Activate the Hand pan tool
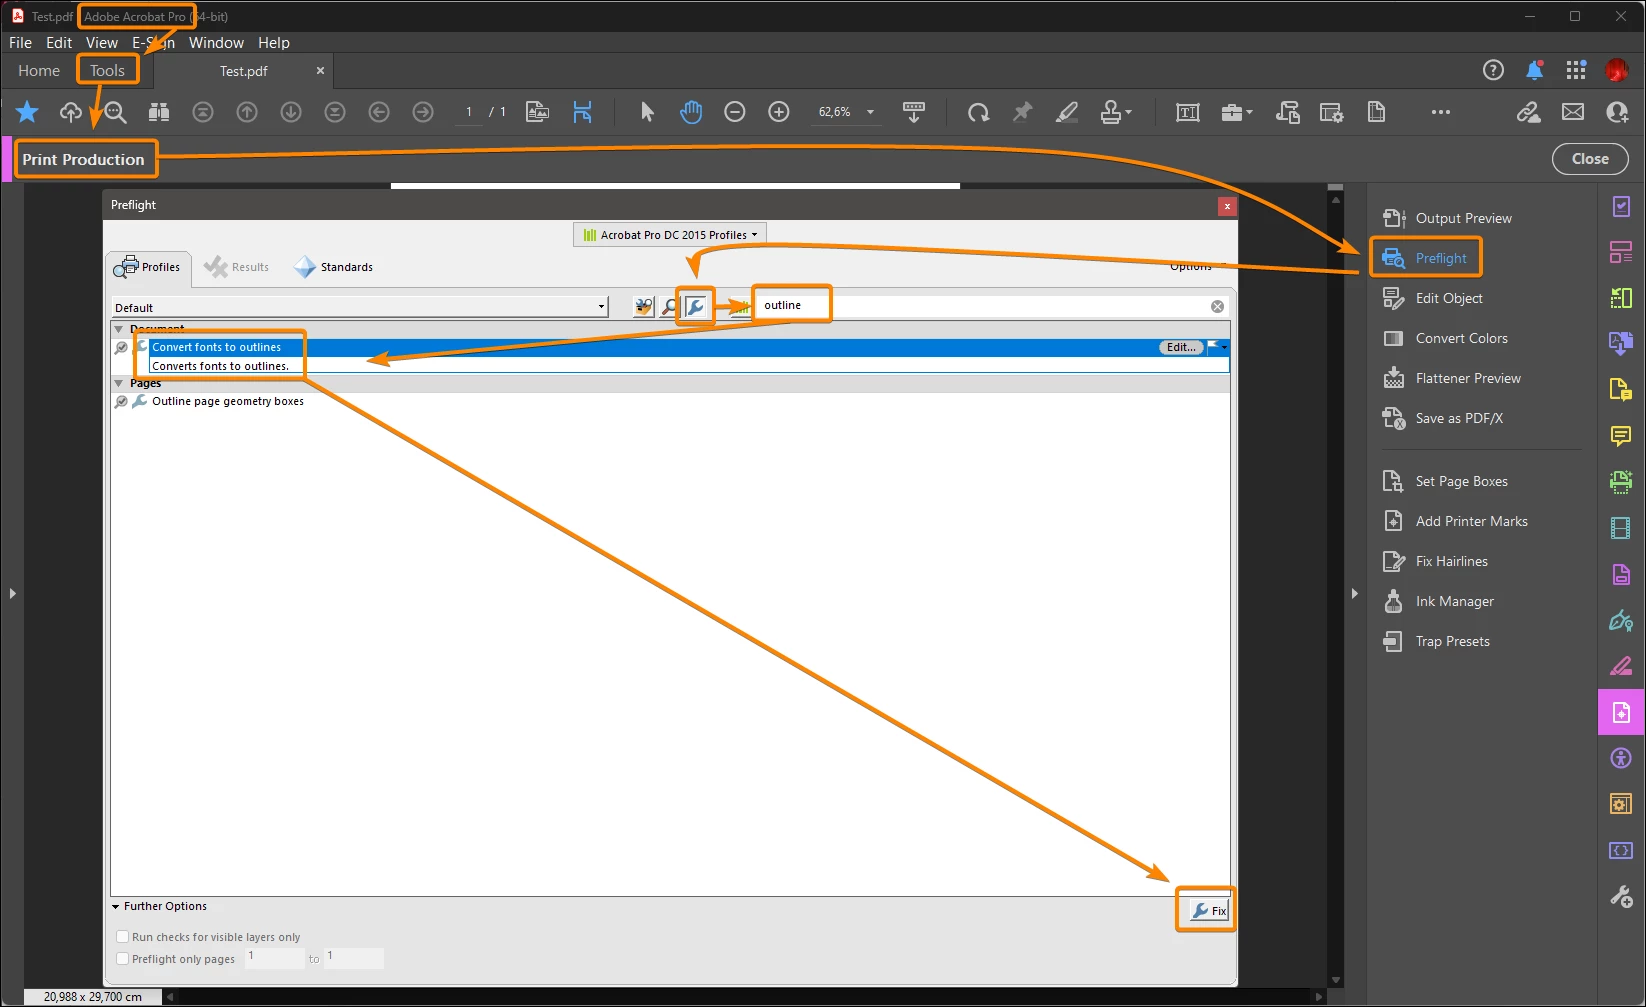1646x1007 pixels. tap(691, 112)
